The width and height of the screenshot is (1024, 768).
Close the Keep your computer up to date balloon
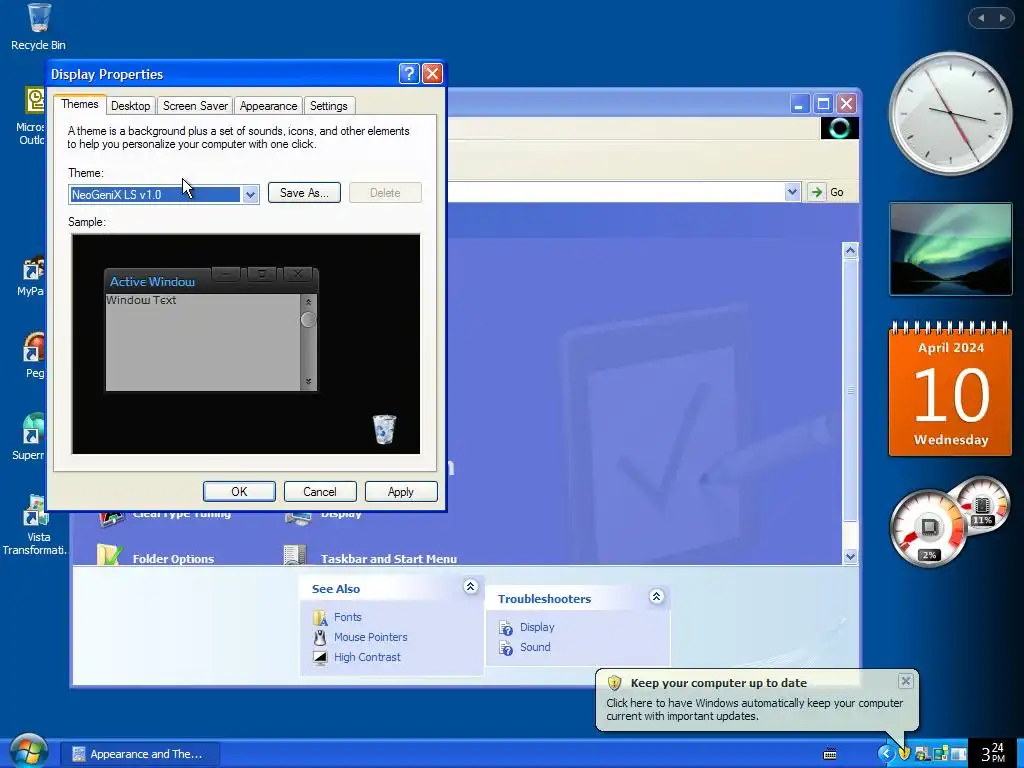[x=905, y=681]
